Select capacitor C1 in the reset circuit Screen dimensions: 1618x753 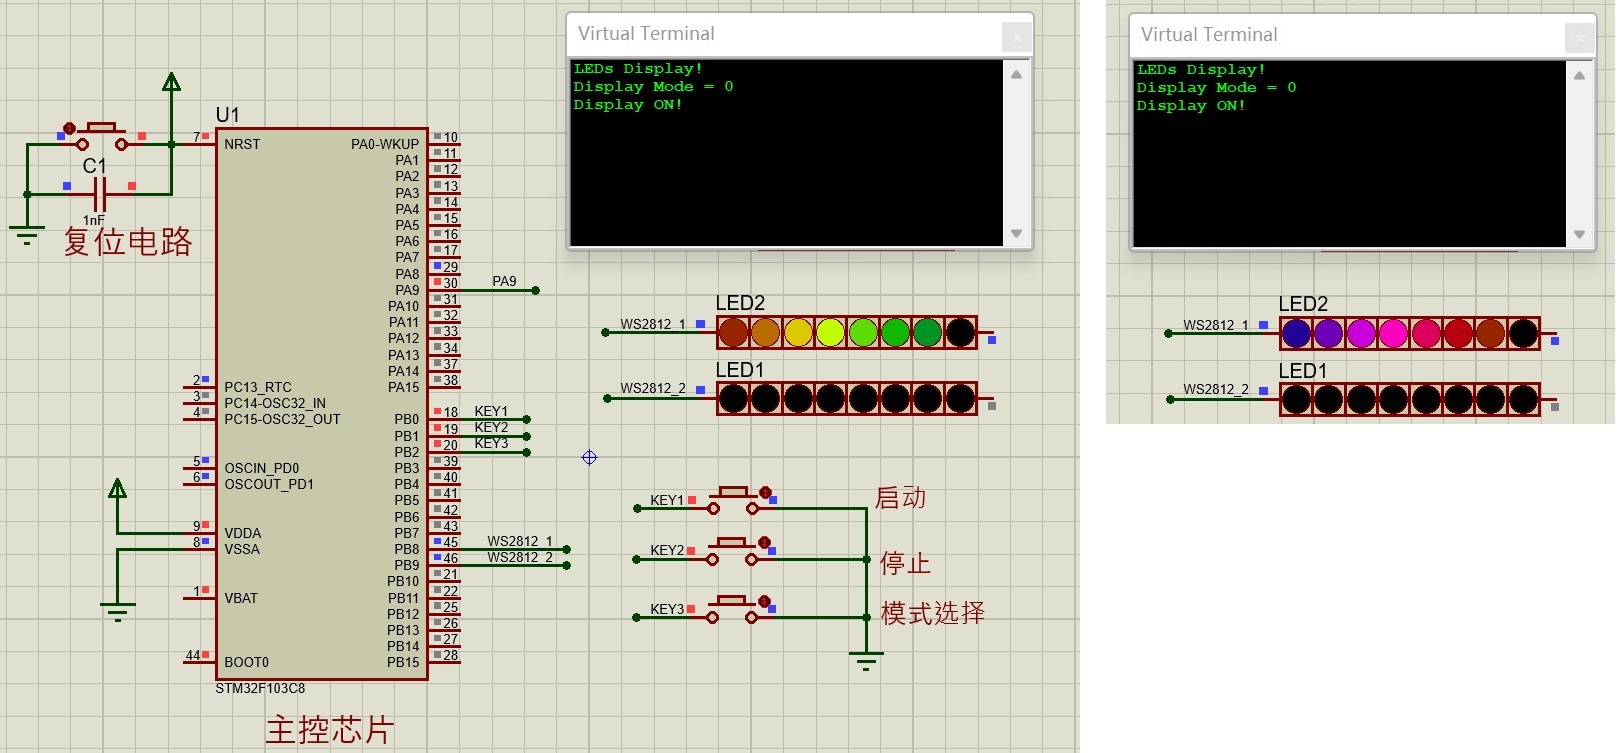coord(99,193)
